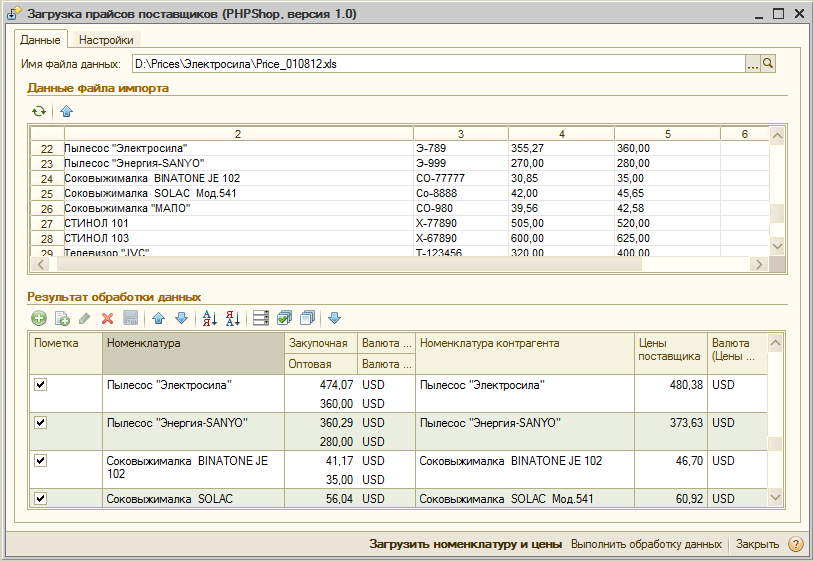Click Номенклатура контрагента column header
Screen dimensions: 813x561
click(525, 354)
